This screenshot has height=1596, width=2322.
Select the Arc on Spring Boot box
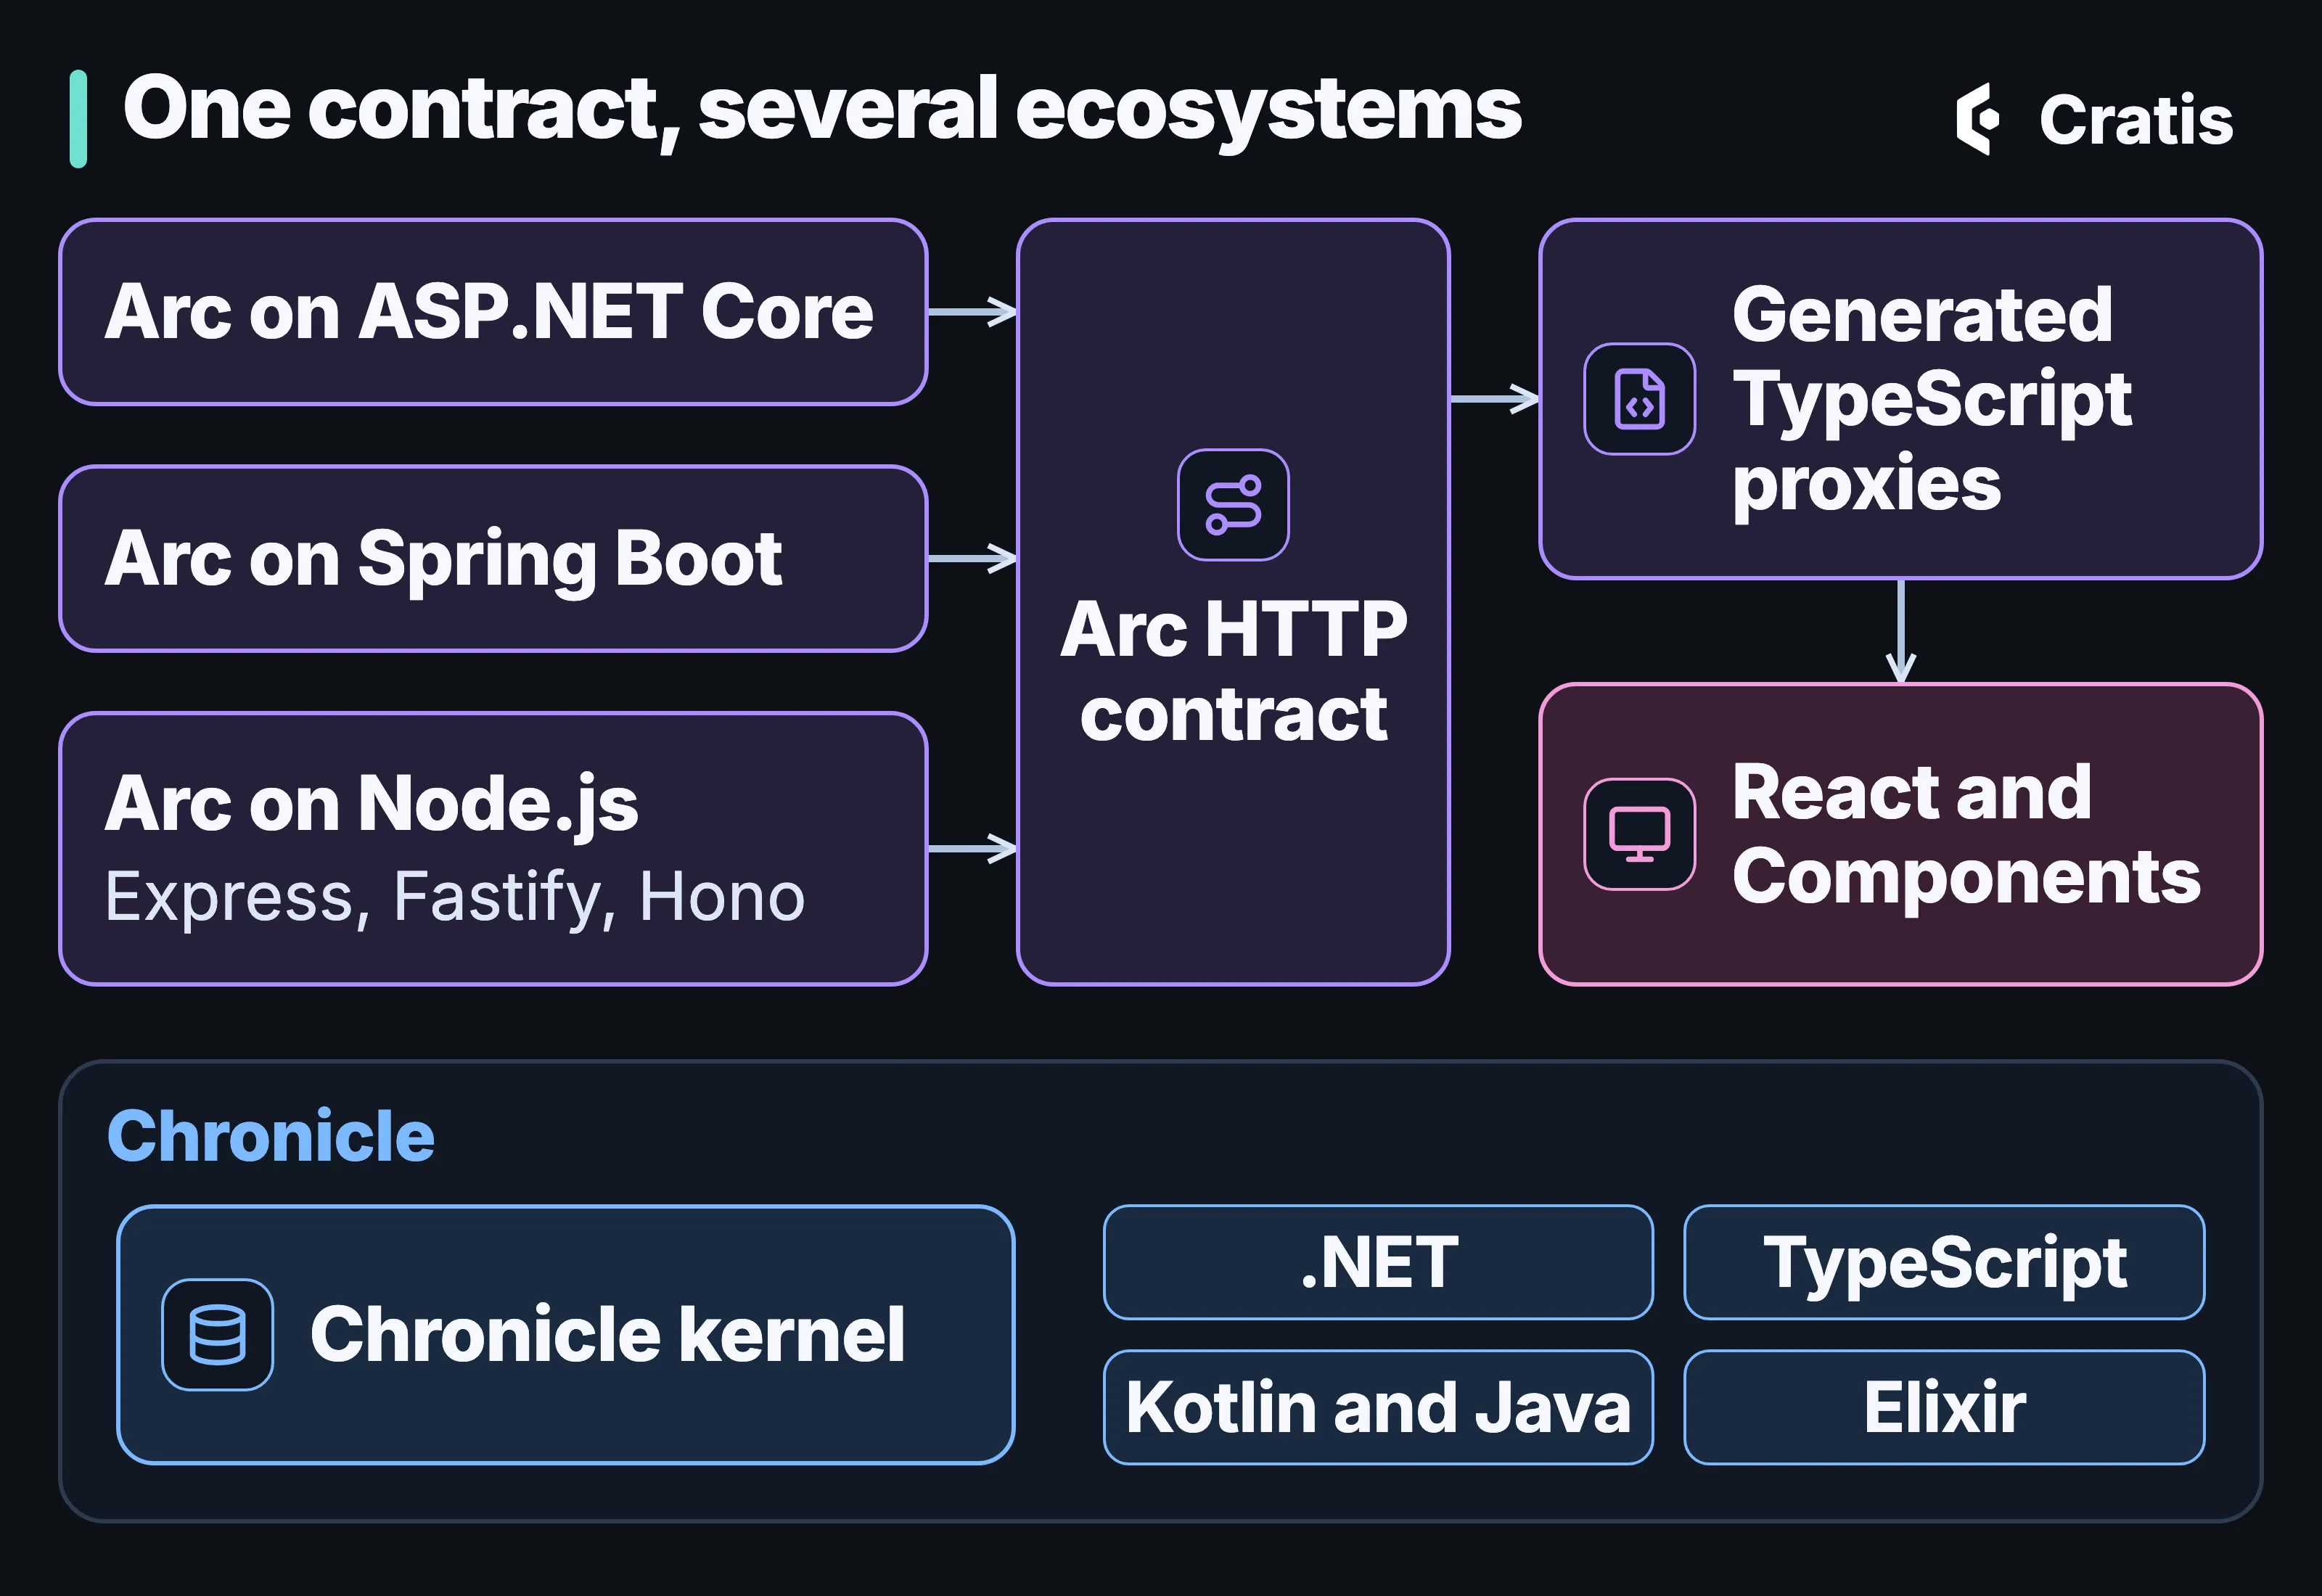pyautogui.click(x=493, y=558)
